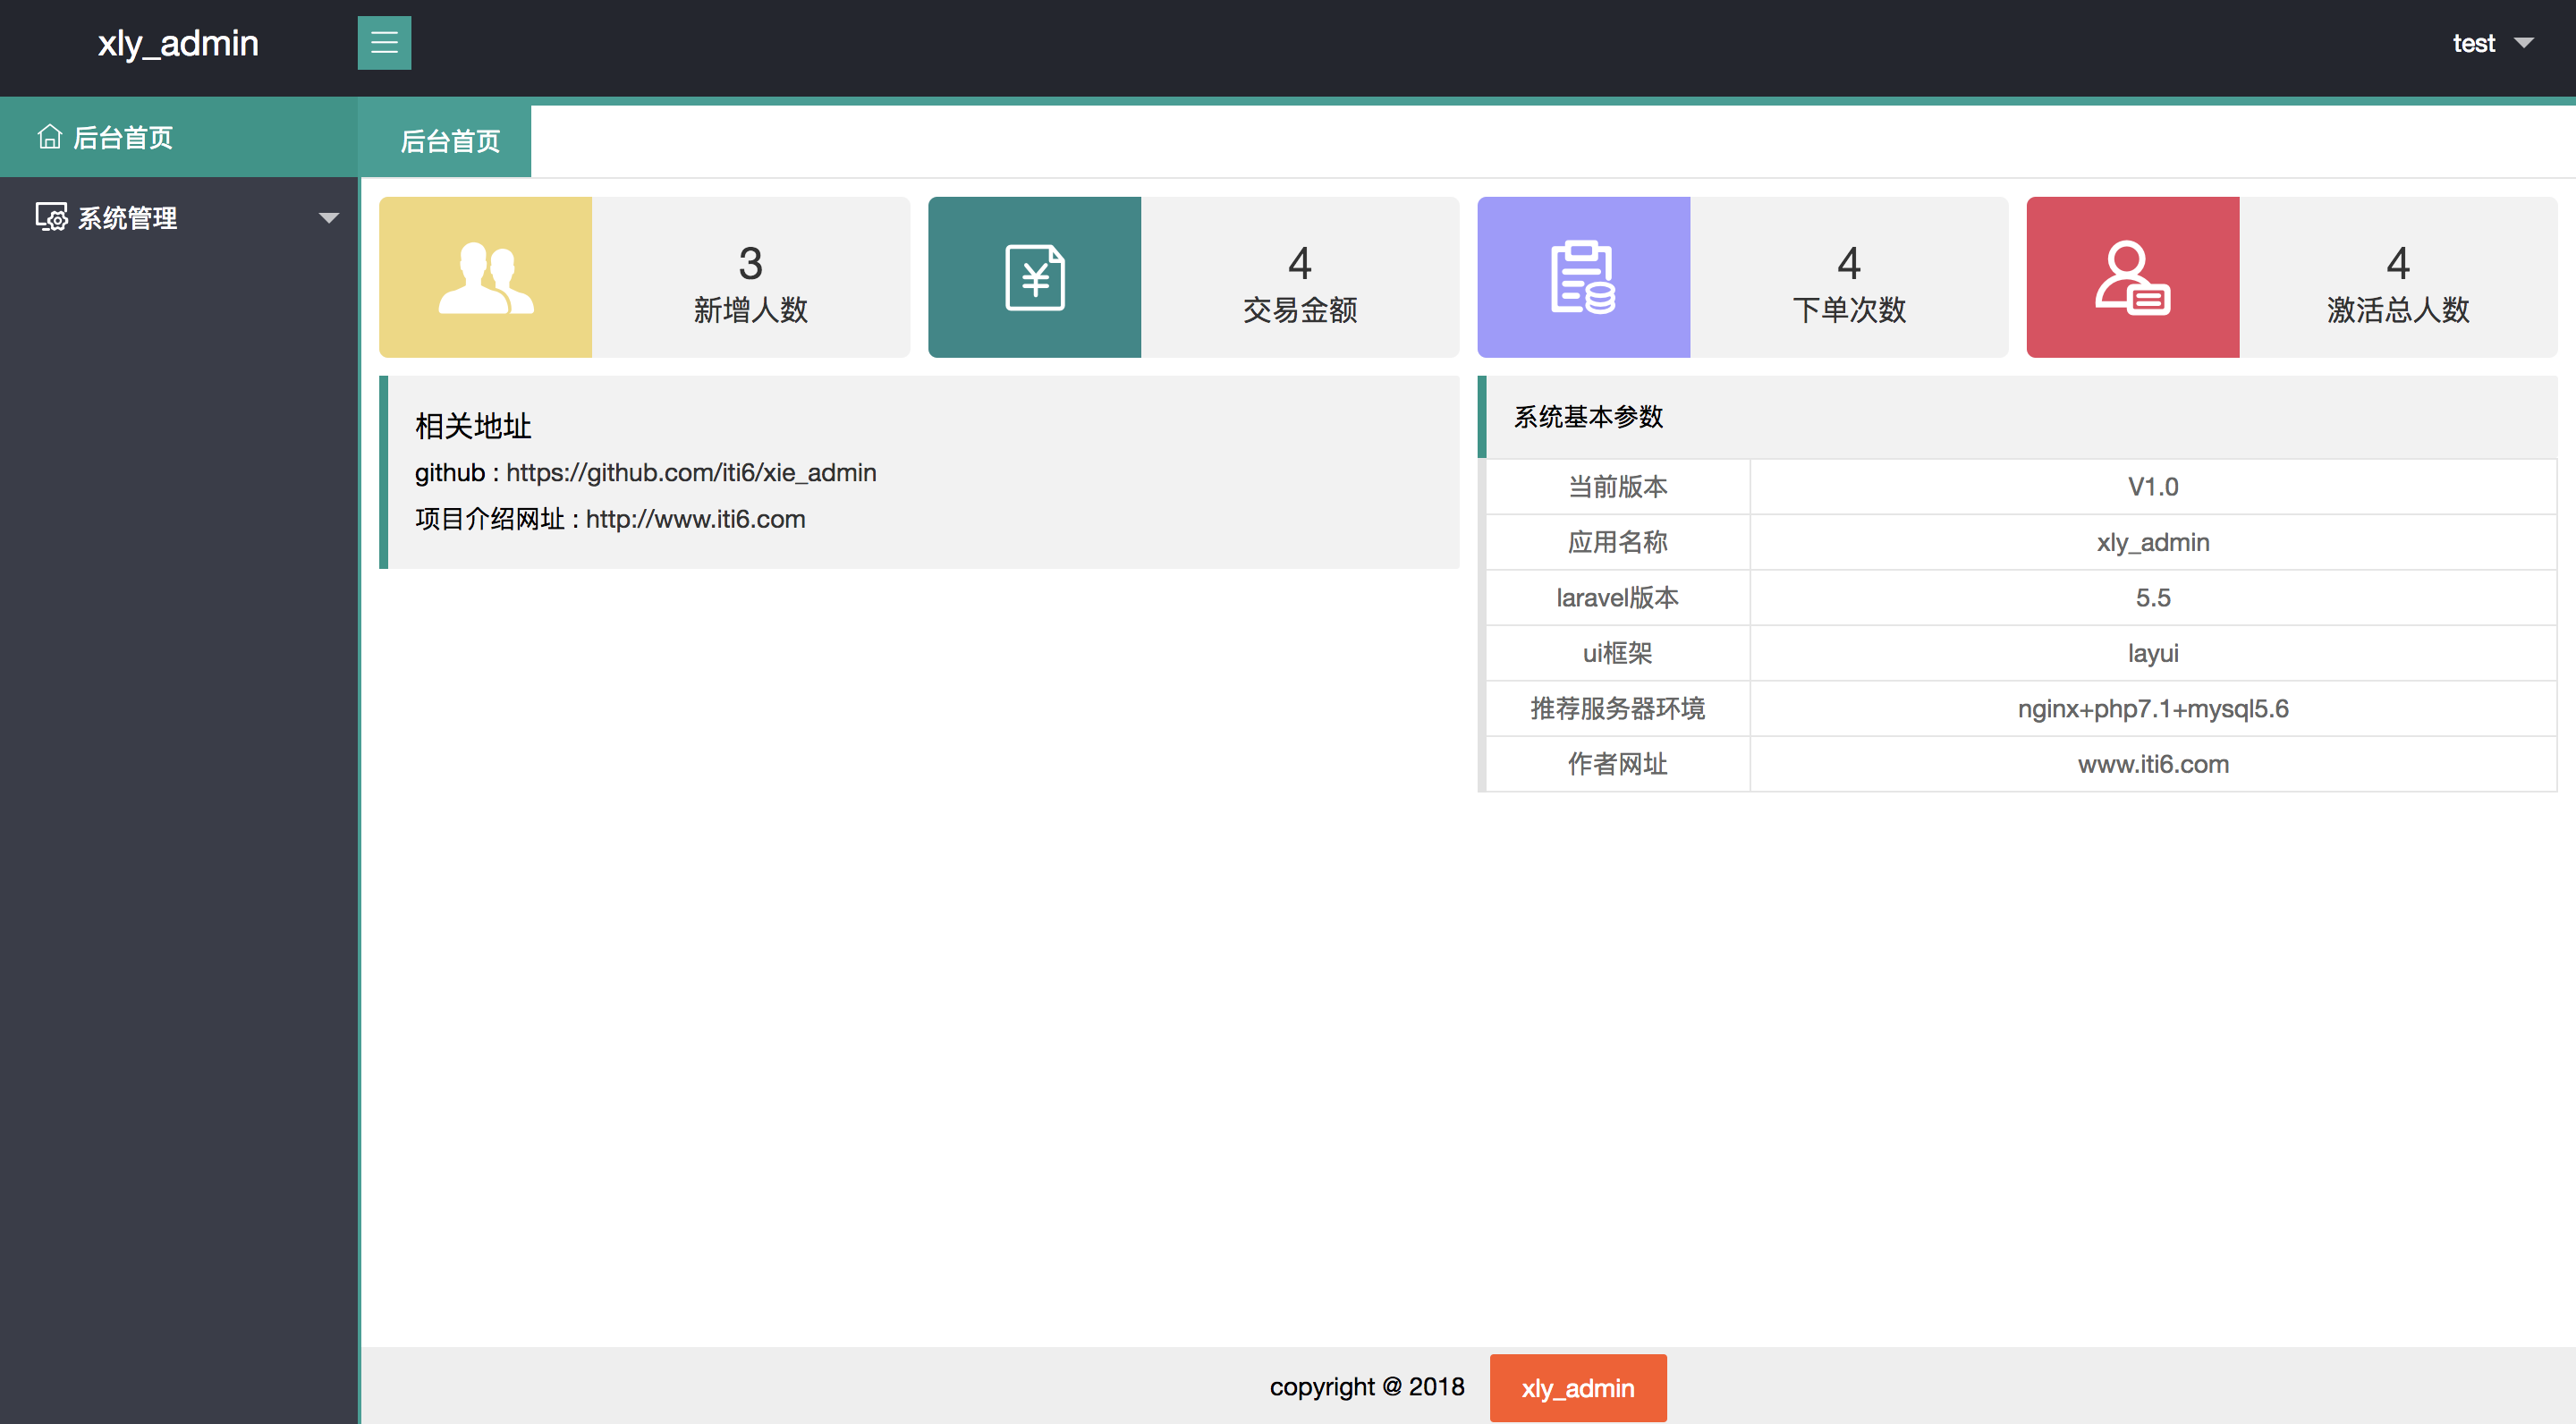Click the yellow users icon tile
Image resolution: width=2576 pixels, height=1424 pixels.
[x=485, y=277]
